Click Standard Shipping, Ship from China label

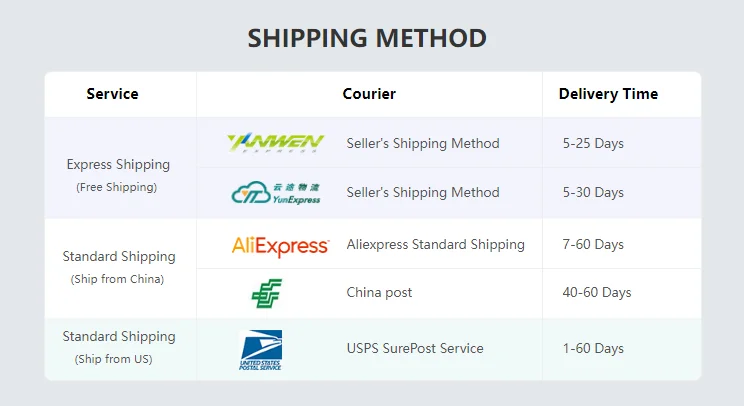click(118, 257)
